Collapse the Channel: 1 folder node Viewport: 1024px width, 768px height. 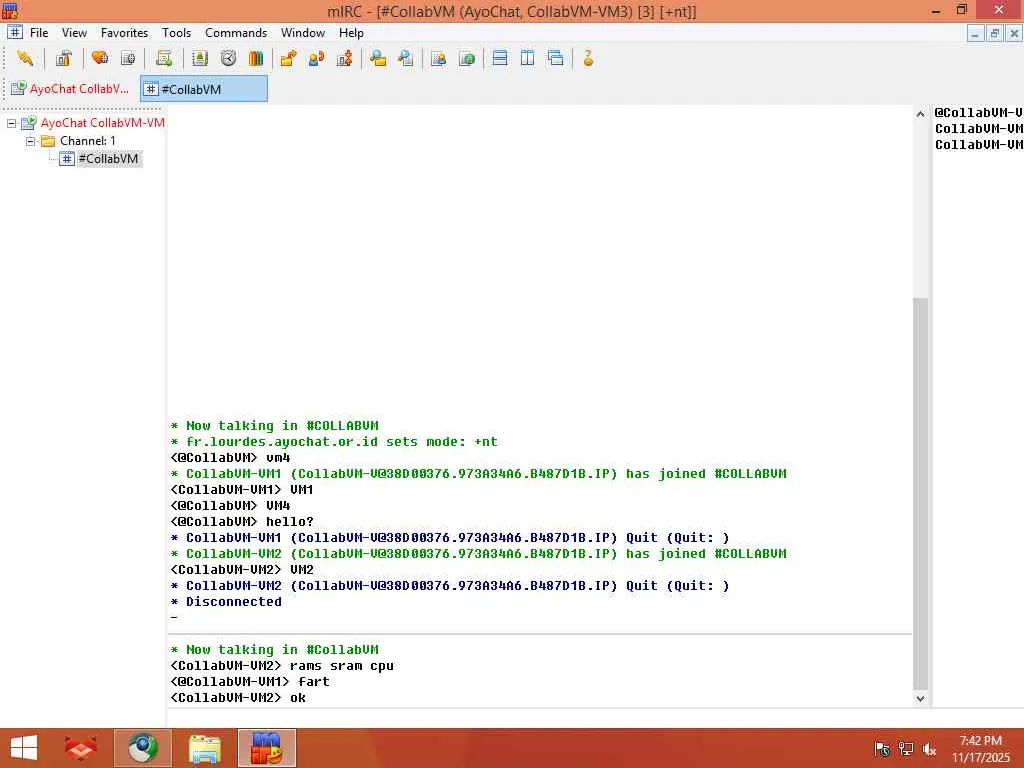pos(30,141)
